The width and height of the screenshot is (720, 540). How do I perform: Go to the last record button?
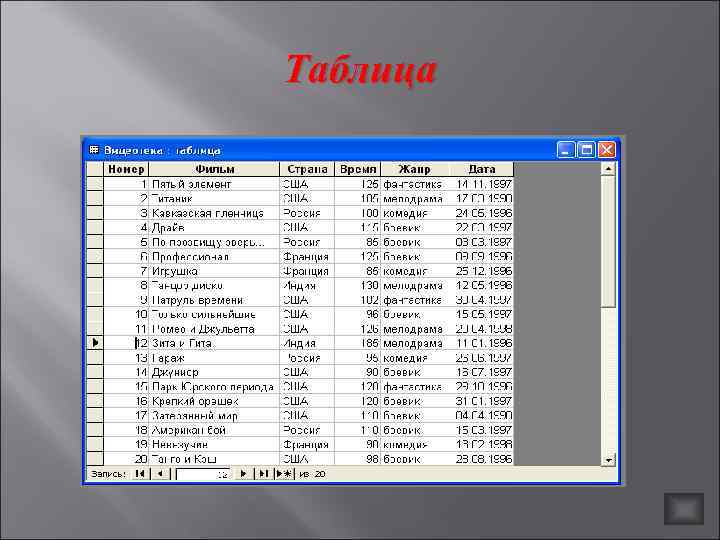[263, 473]
